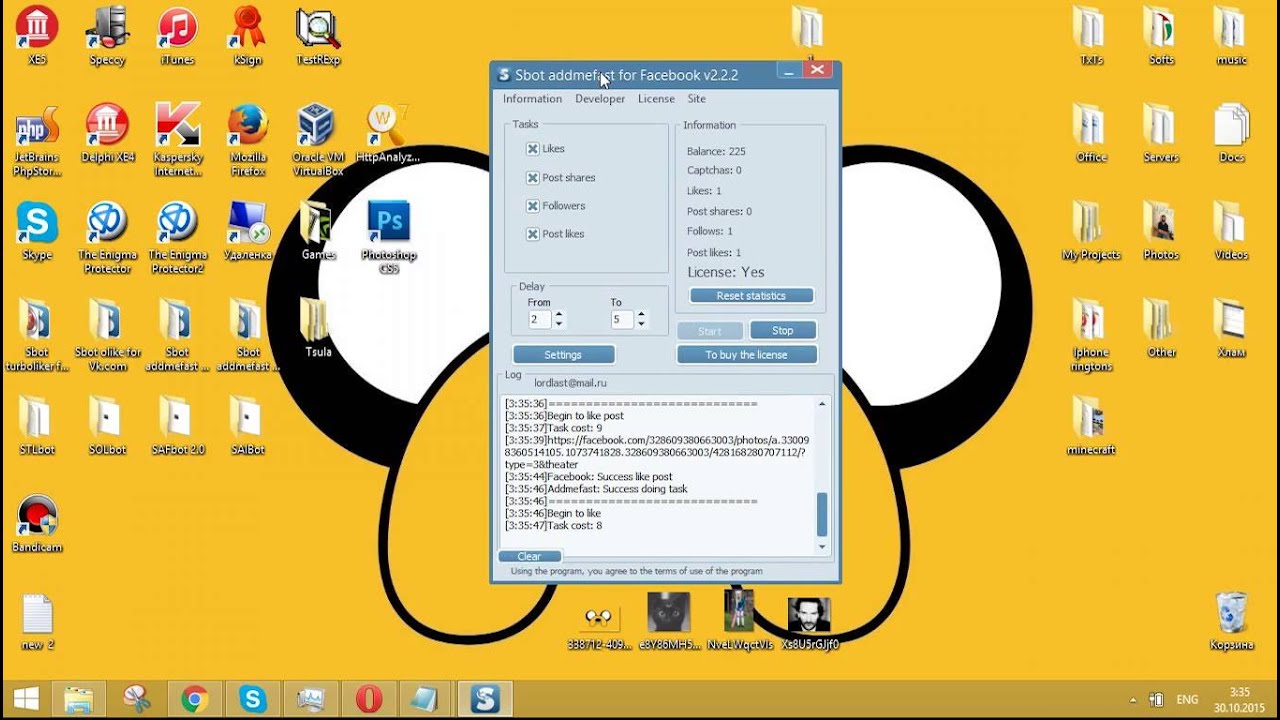Launch the Mozilla Firefox desktop icon
Image resolution: width=1280 pixels, height=720 pixels.
tap(248, 140)
